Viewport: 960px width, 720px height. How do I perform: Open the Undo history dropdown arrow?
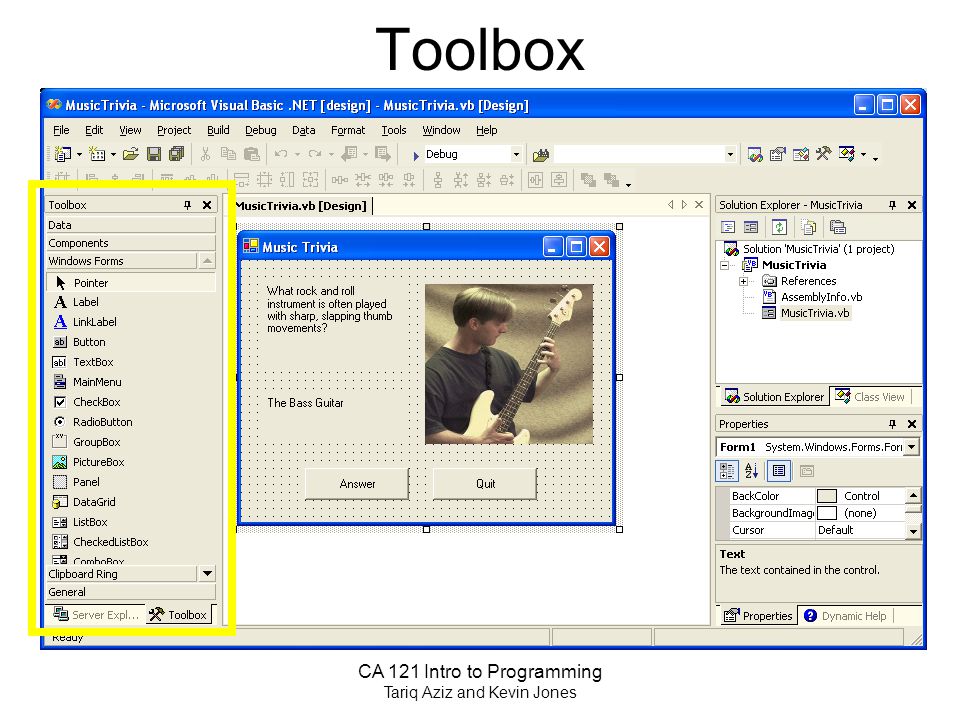point(298,154)
